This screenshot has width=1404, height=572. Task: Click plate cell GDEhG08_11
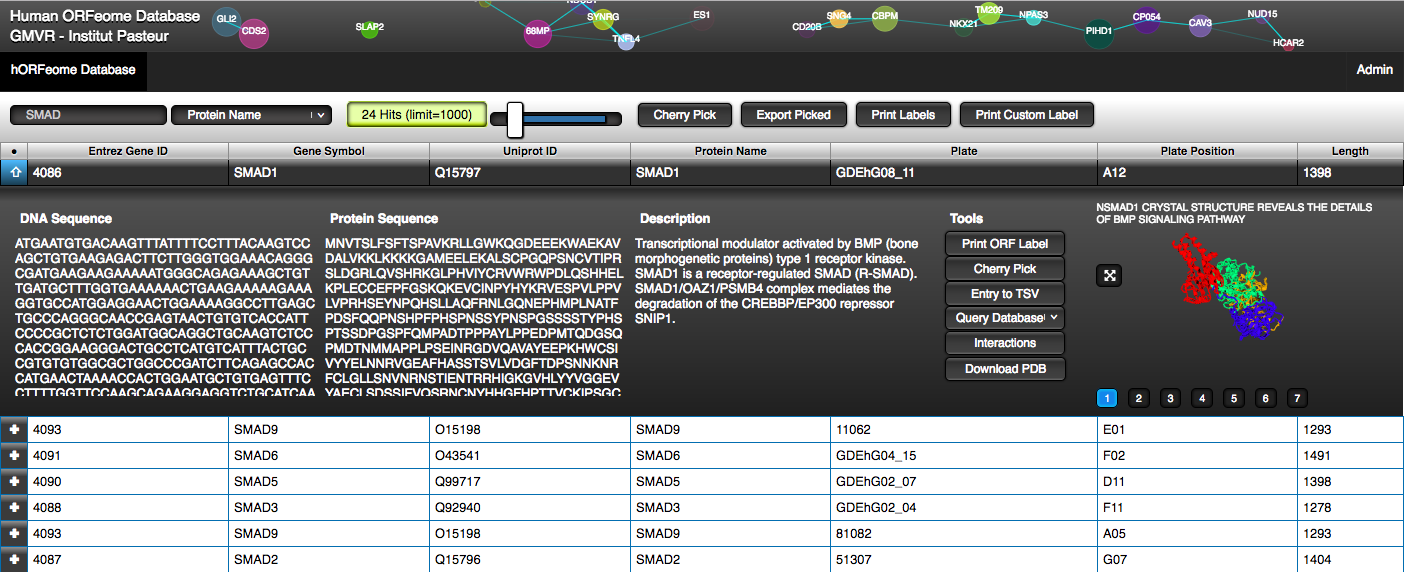tap(964, 172)
